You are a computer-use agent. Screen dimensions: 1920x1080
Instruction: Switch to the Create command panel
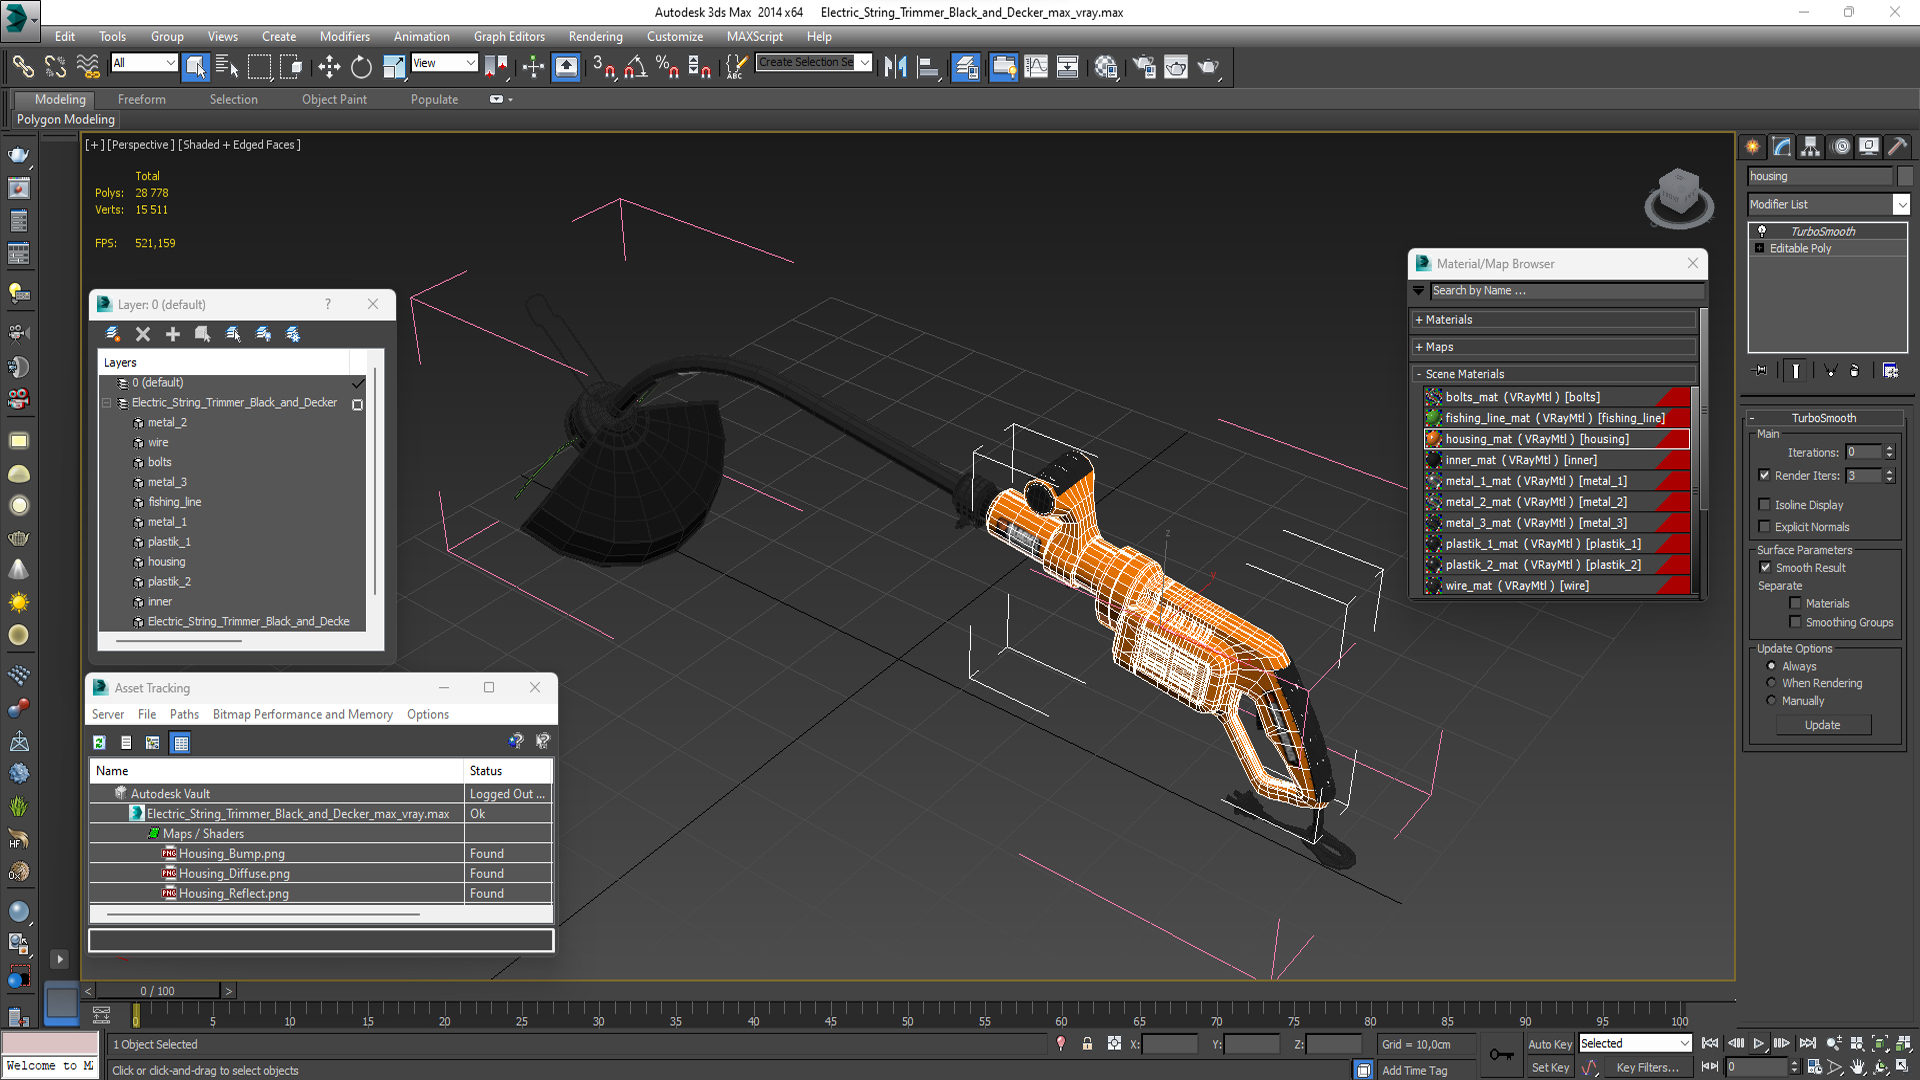tap(1753, 147)
